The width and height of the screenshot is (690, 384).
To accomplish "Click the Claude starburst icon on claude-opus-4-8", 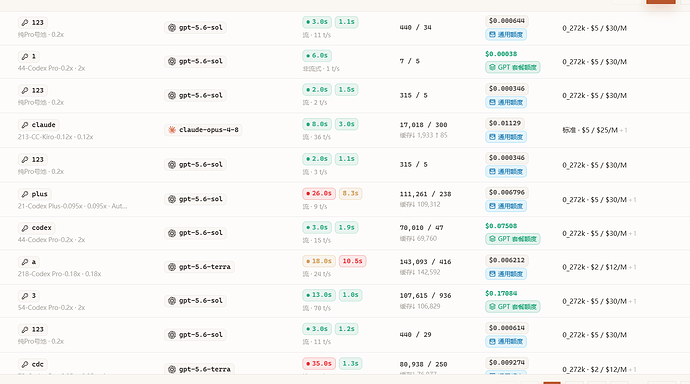I will (172, 130).
